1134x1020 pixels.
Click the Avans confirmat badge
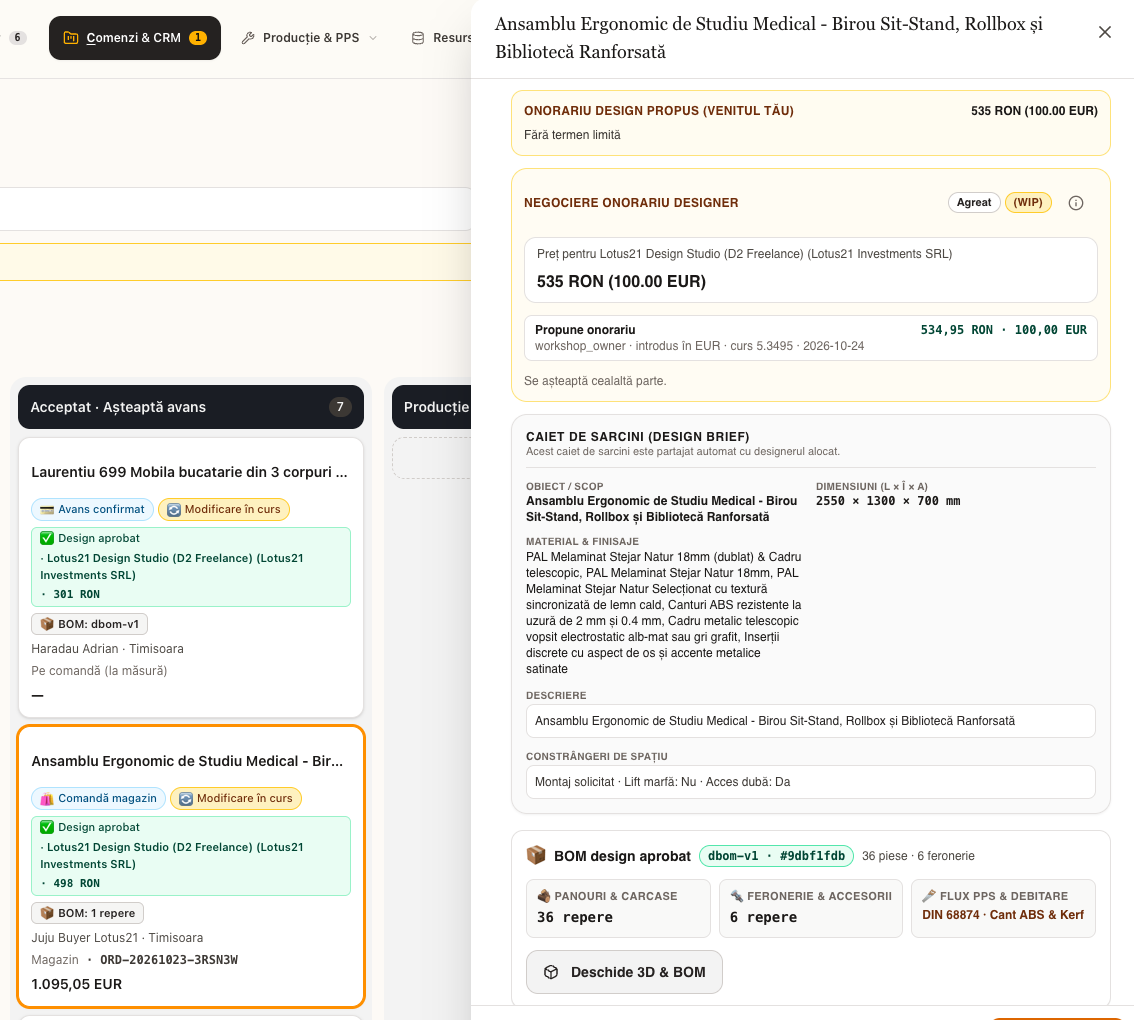pos(93,509)
